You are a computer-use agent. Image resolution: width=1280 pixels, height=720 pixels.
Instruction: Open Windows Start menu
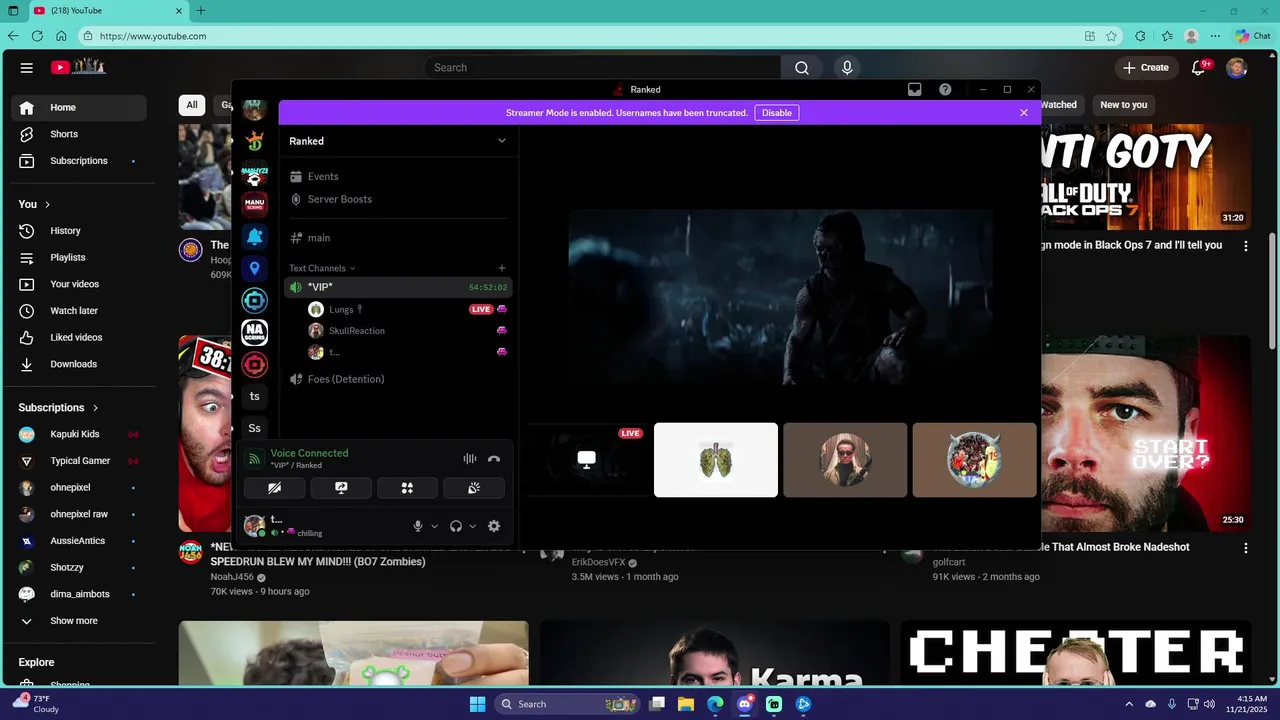click(x=477, y=704)
